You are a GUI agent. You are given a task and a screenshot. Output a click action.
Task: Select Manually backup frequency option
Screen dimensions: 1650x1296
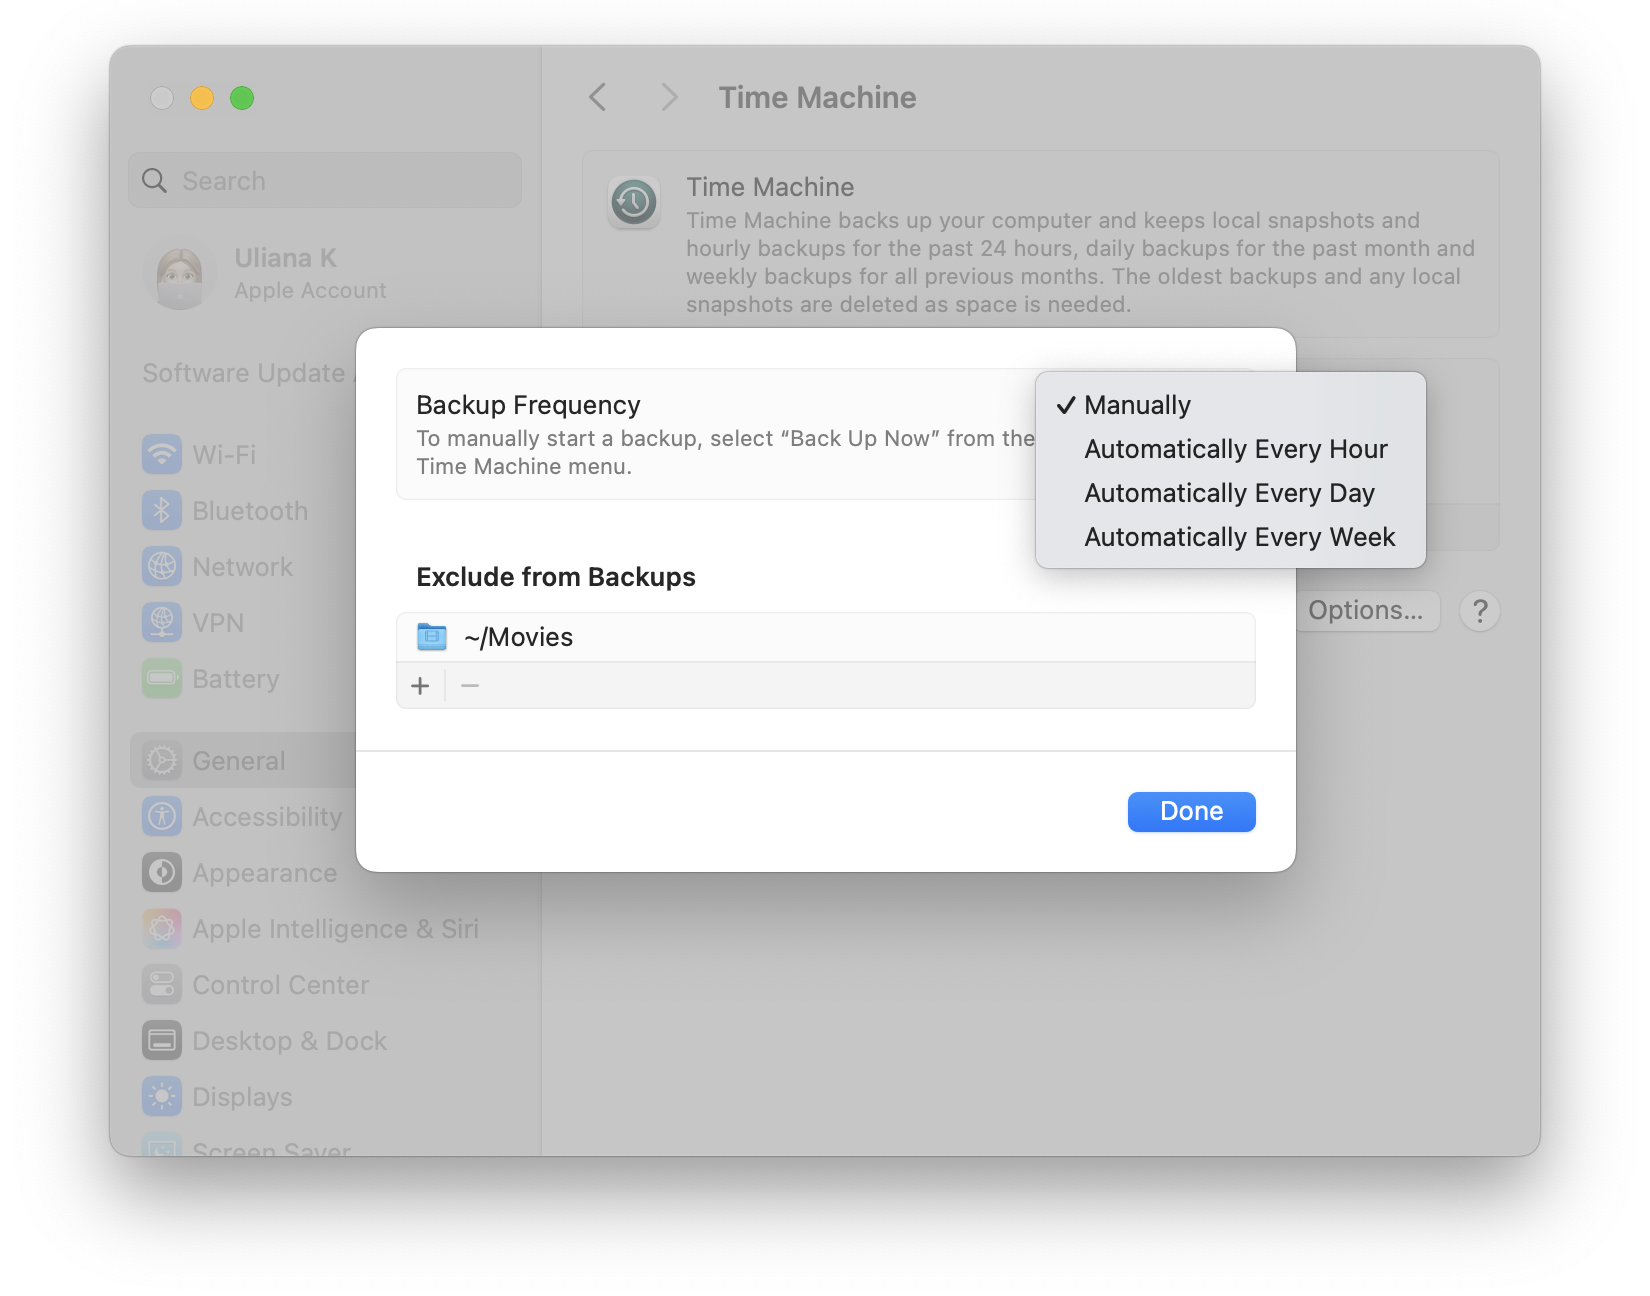coord(1230,405)
